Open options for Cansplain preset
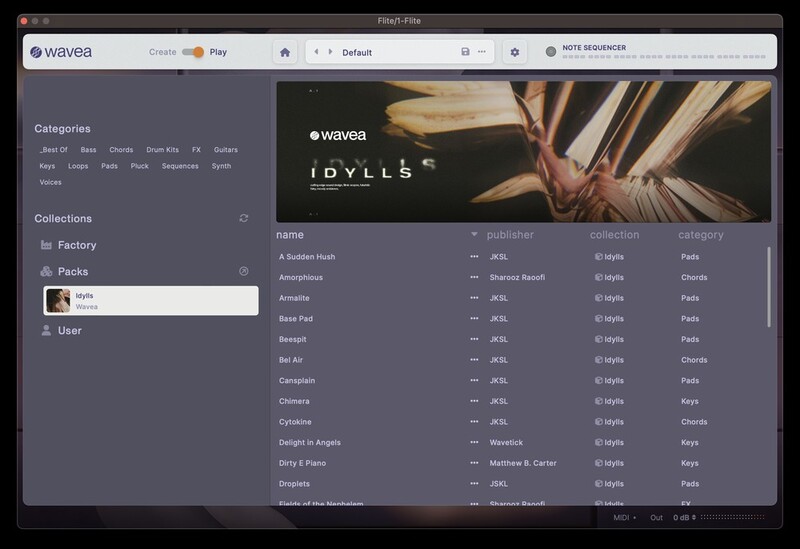800x549 pixels. [474, 381]
